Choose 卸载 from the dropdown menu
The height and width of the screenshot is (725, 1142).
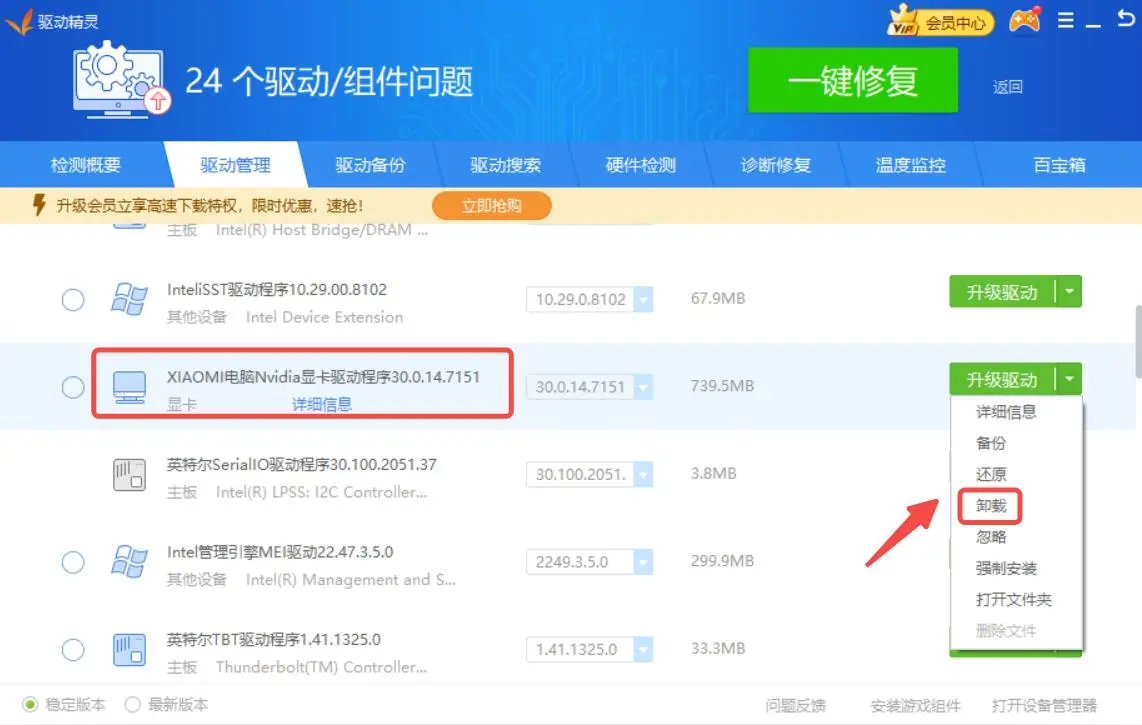(x=991, y=506)
